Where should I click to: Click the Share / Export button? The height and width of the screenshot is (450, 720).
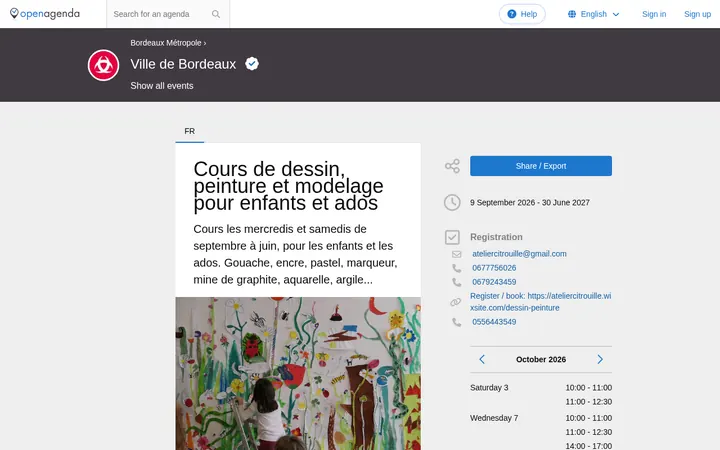click(x=540, y=166)
